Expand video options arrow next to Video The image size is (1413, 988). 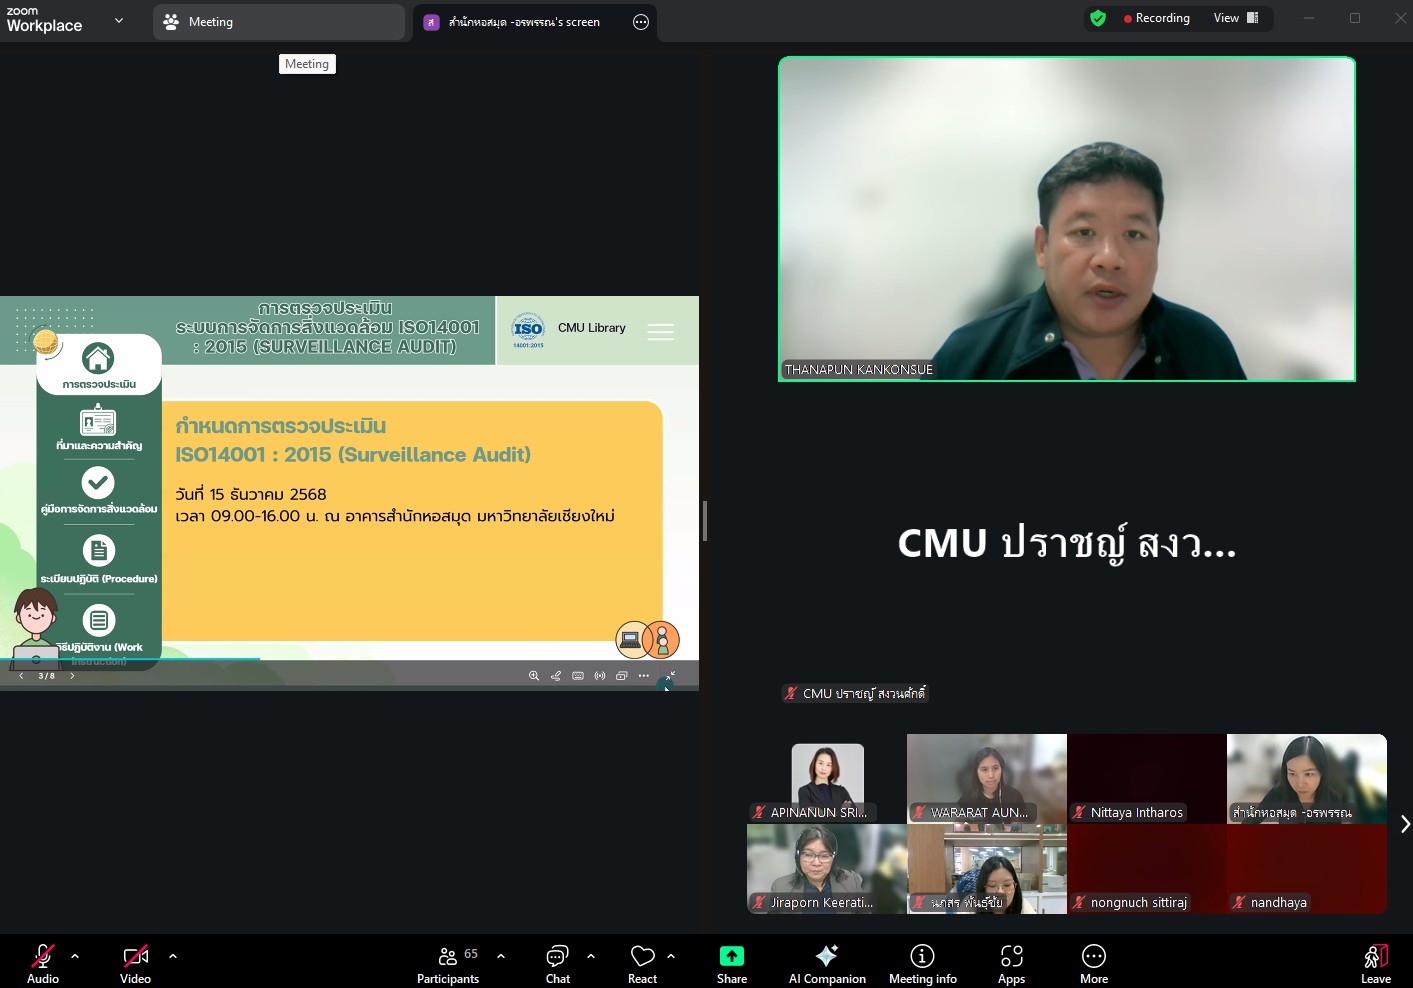coord(173,956)
